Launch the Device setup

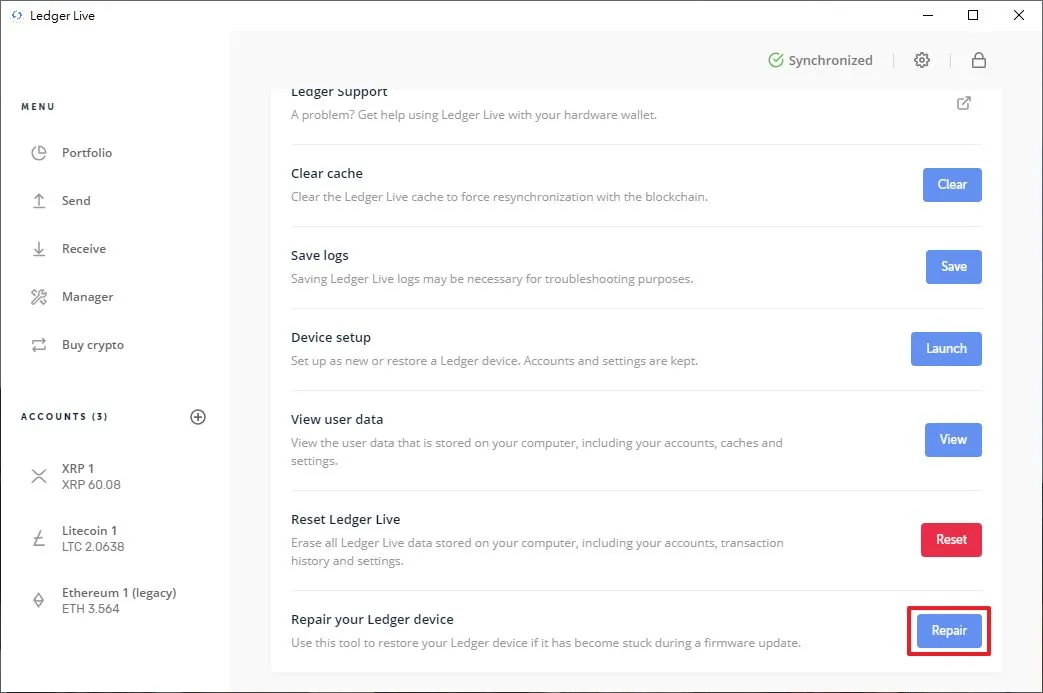click(946, 348)
